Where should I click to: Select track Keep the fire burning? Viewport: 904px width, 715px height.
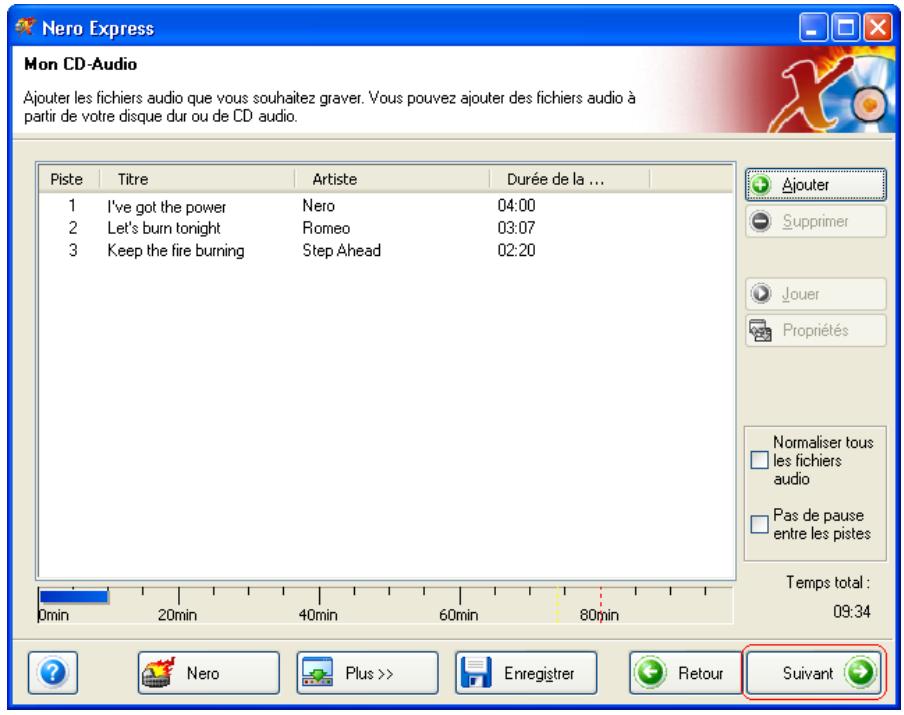click(x=176, y=251)
